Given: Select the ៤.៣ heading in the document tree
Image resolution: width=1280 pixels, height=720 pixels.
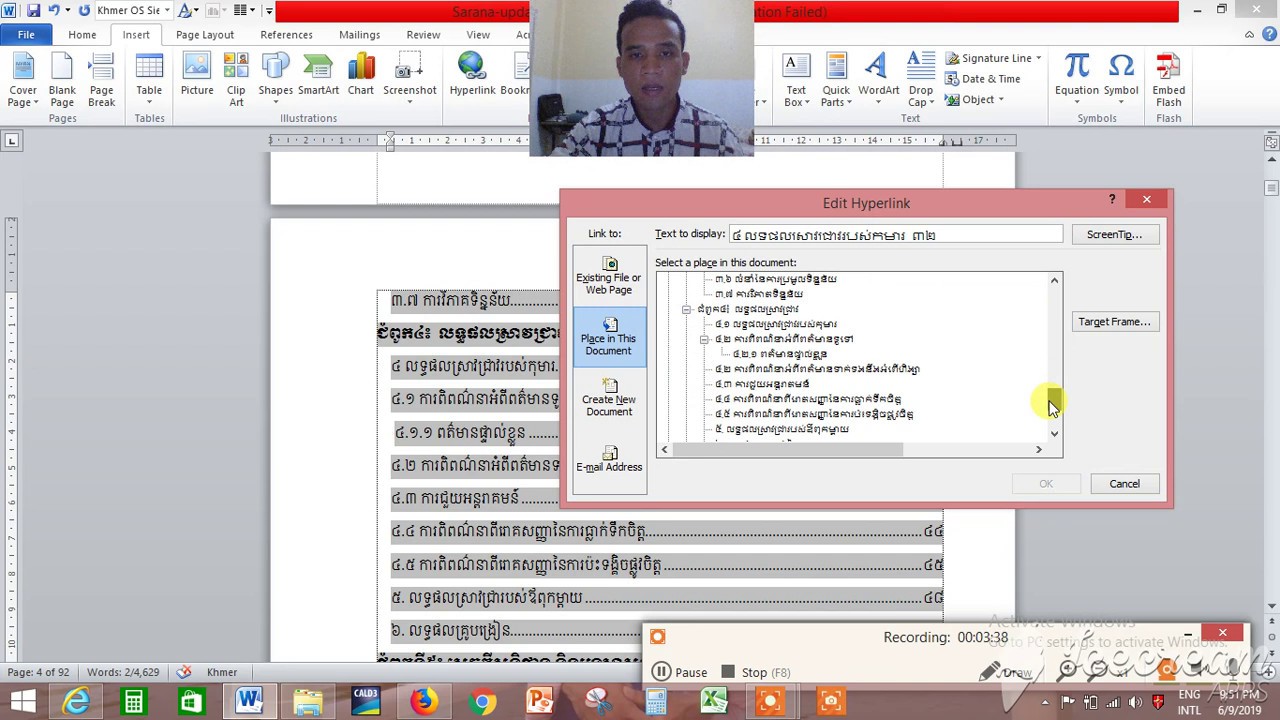Looking at the screenshot, I should [762, 384].
